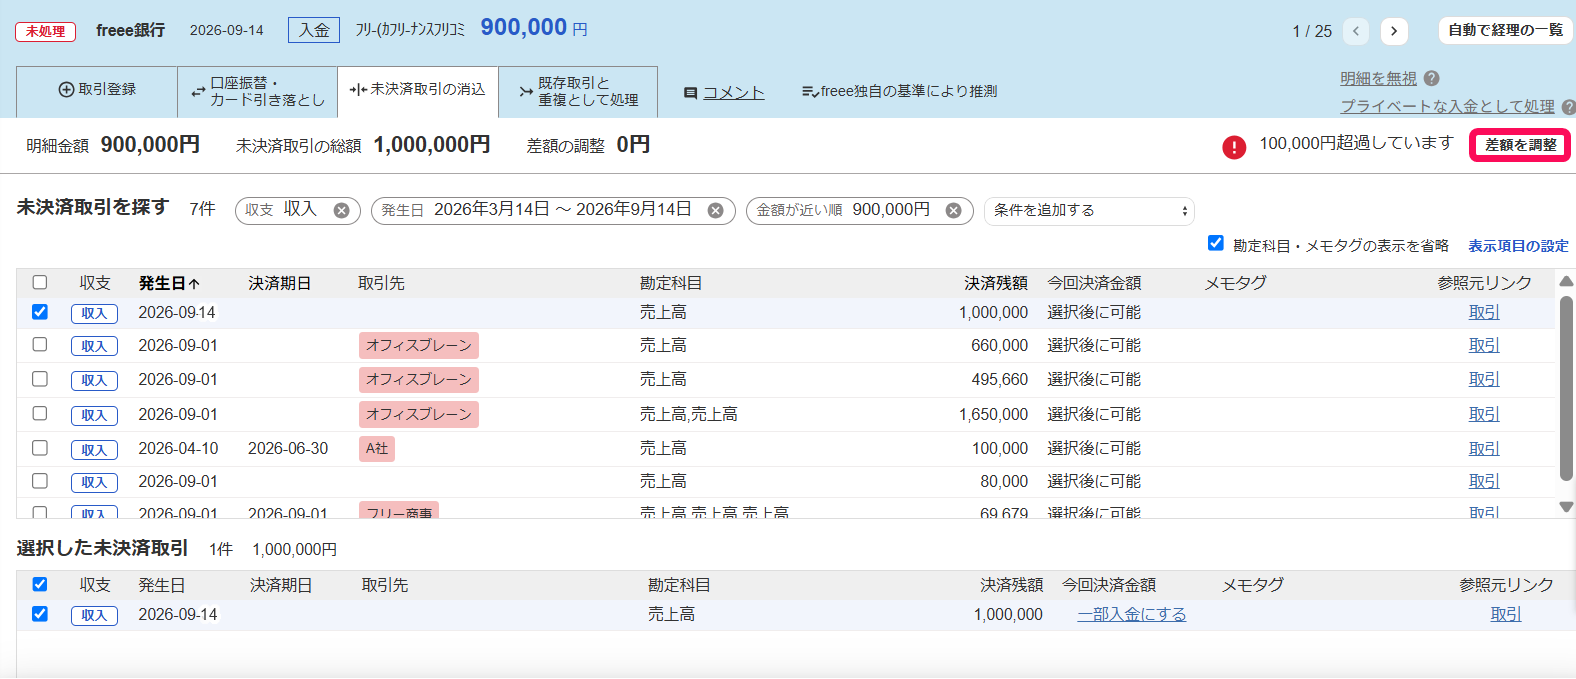The width and height of the screenshot is (1576, 679).
Task: Click プライベートな入金として処理 link
Action: 1447,106
